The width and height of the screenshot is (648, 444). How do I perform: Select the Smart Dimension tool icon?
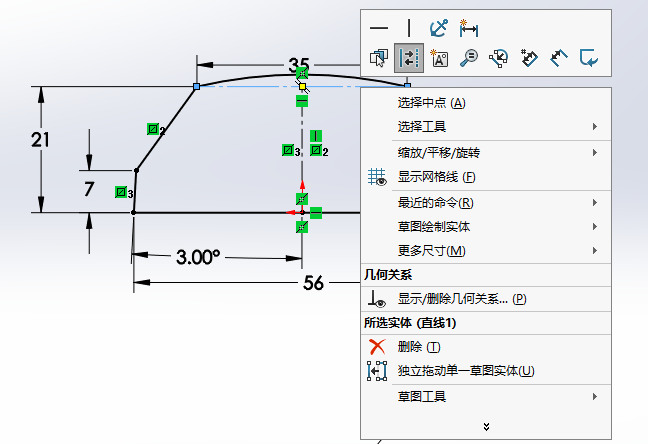468,28
